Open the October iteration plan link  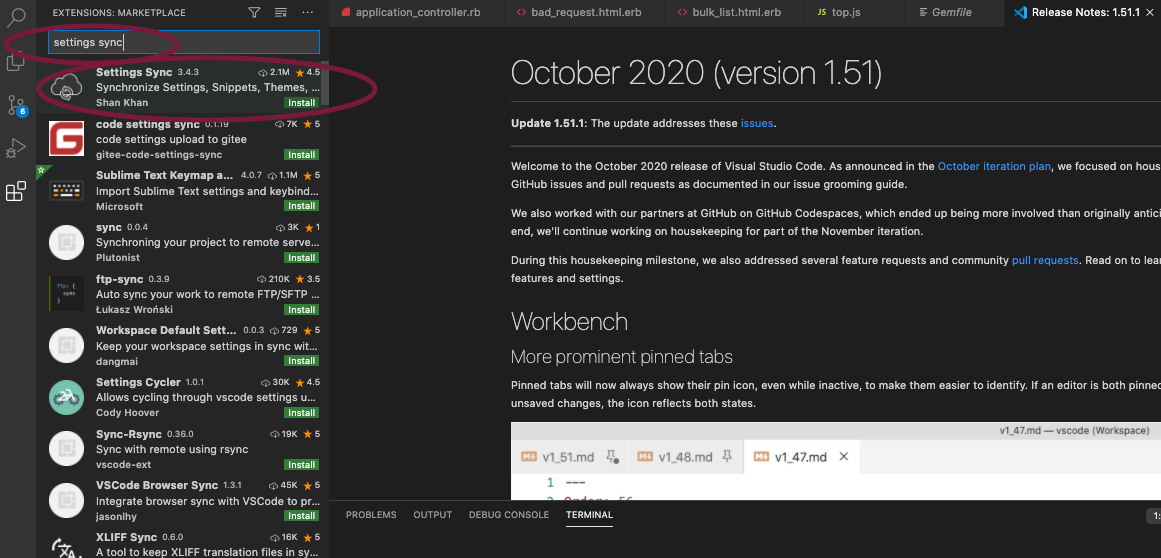(x=994, y=166)
